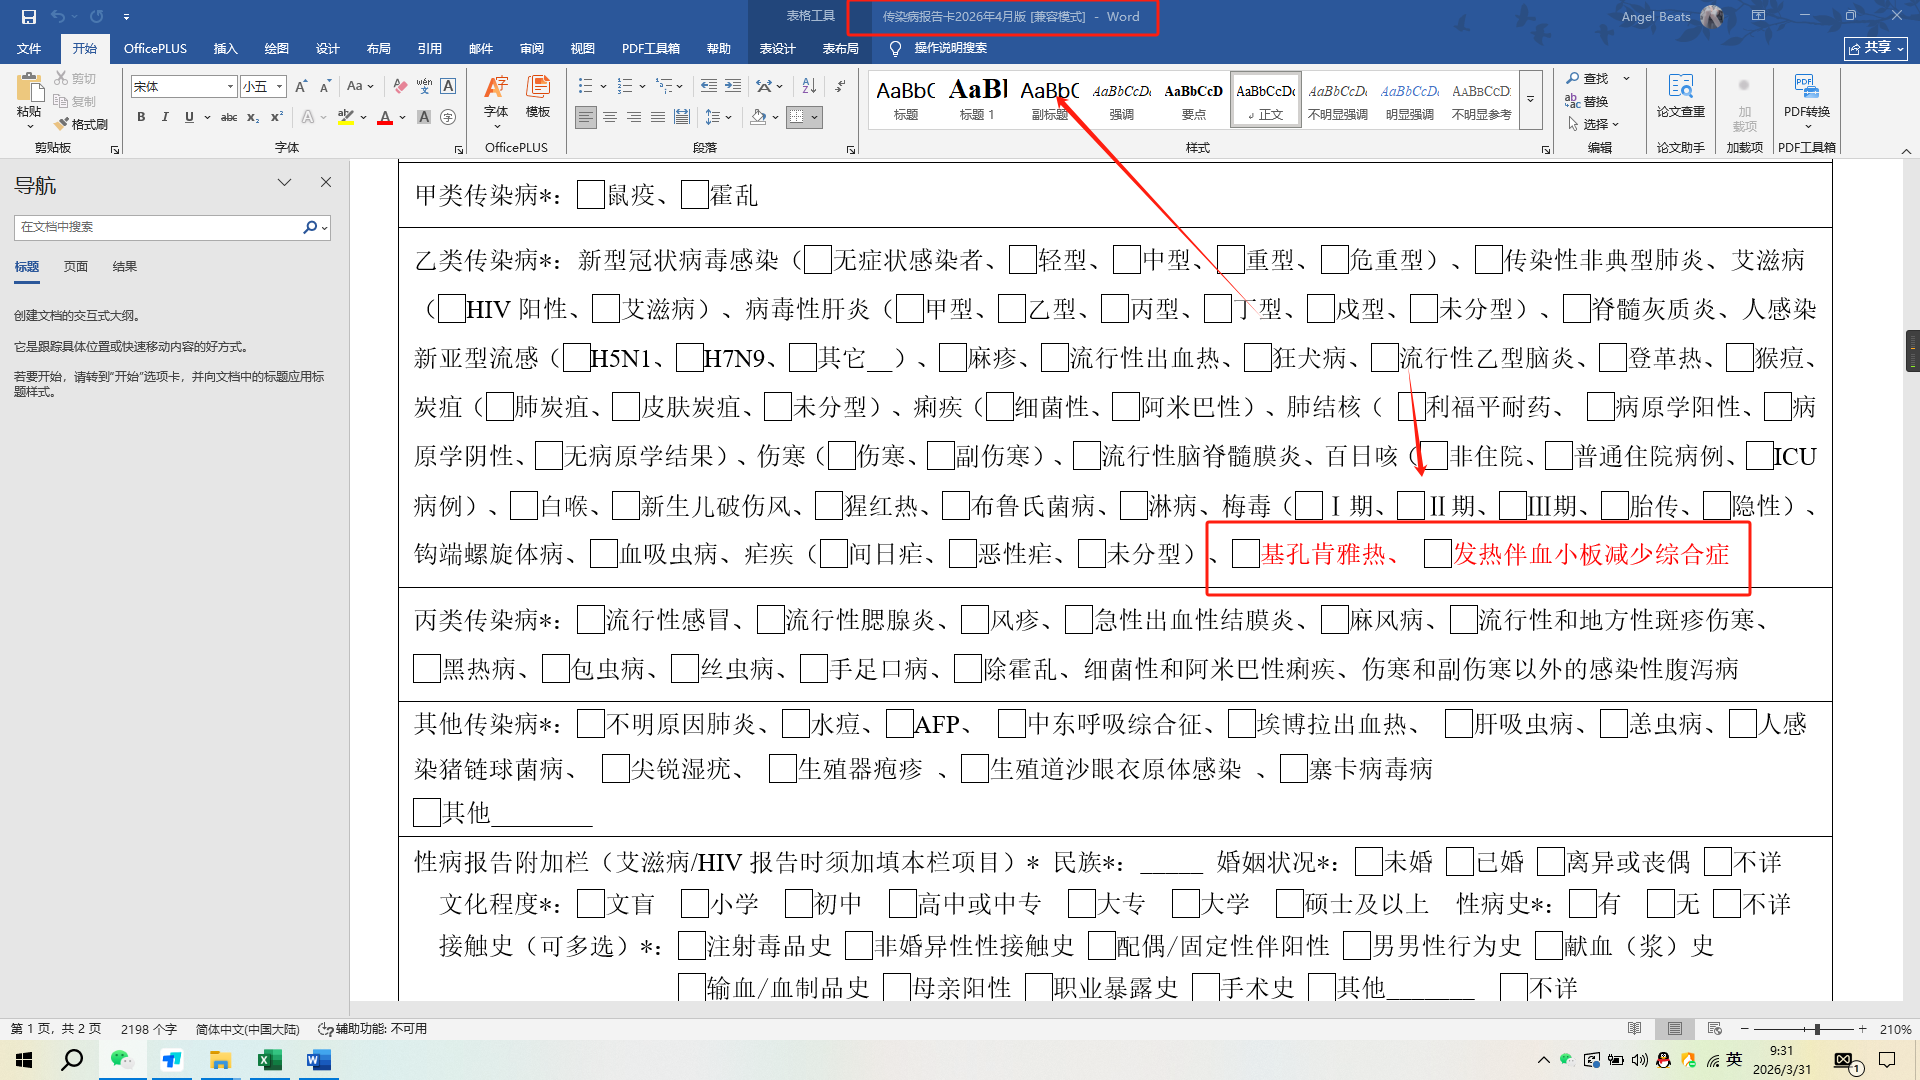
Task: Check the 鼠疫 checkbox
Action: pyautogui.click(x=591, y=195)
